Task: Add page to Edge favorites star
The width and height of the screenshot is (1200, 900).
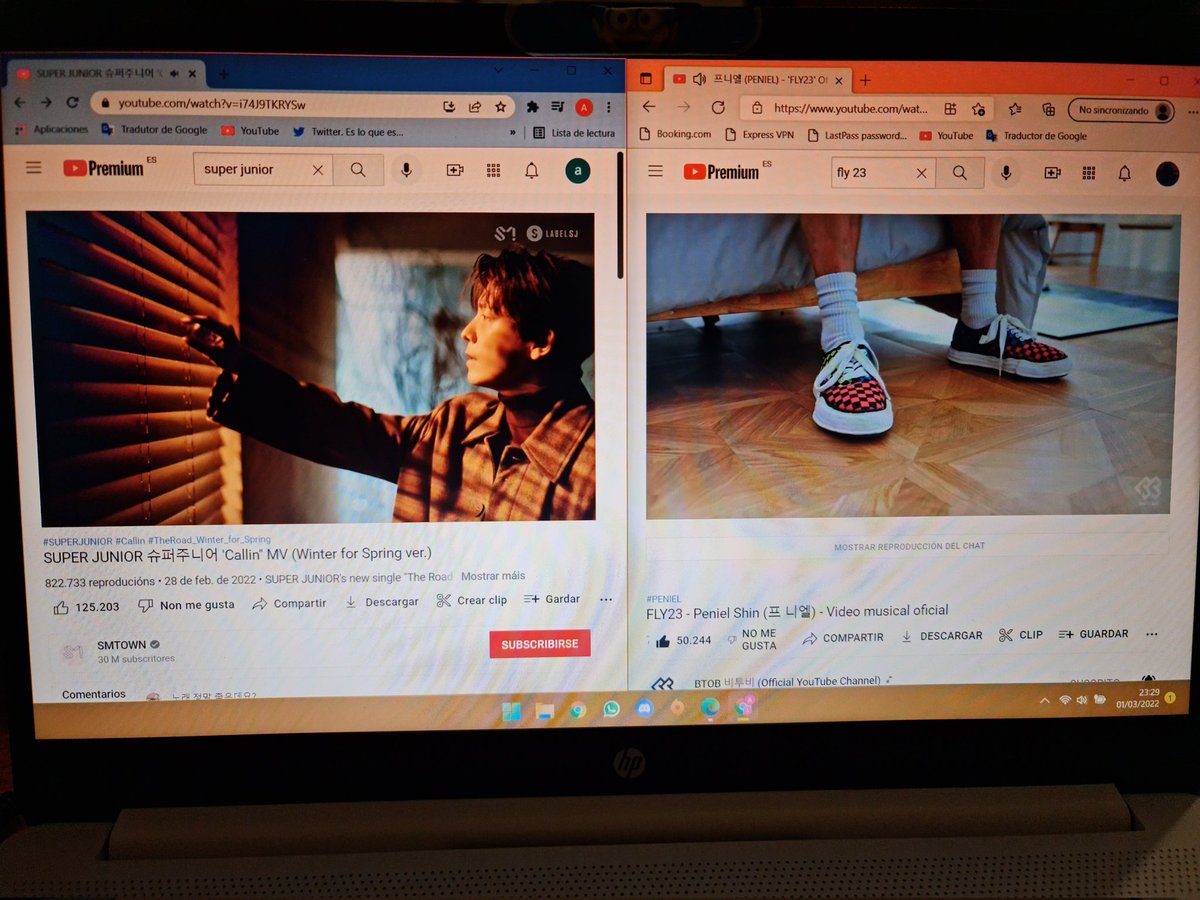Action: tap(978, 109)
